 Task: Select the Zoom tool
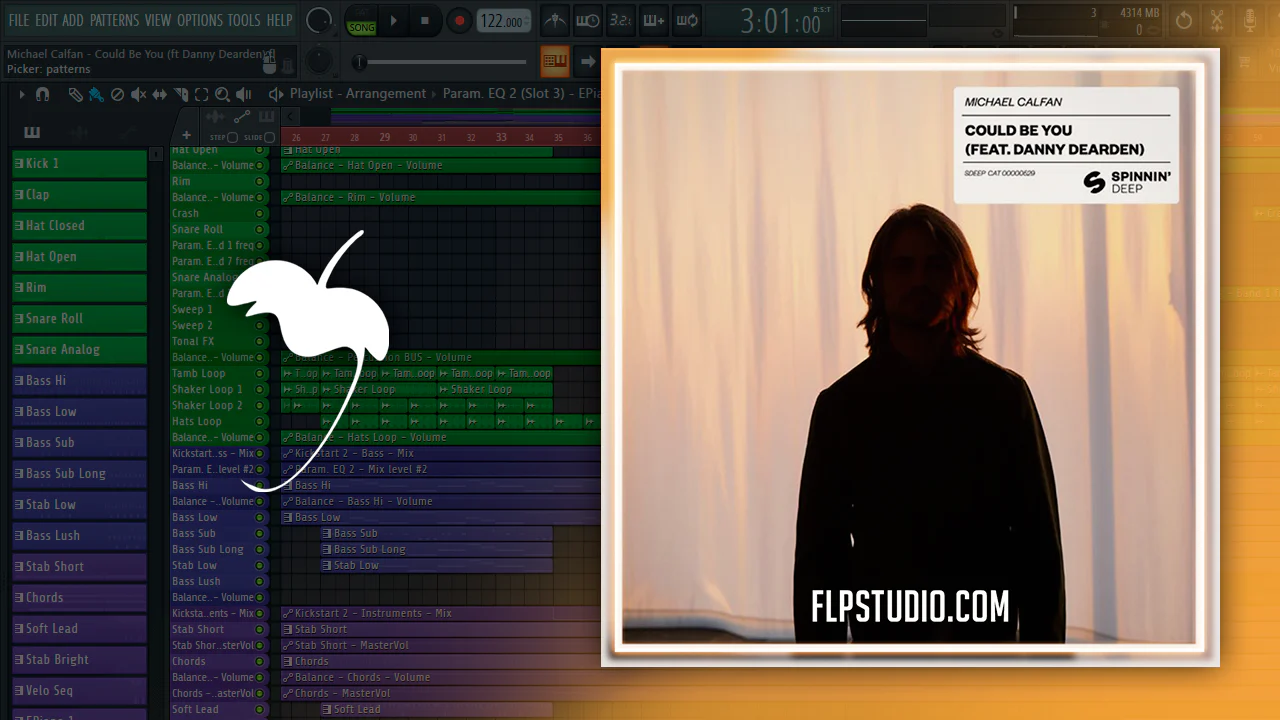pyautogui.click(x=222, y=94)
